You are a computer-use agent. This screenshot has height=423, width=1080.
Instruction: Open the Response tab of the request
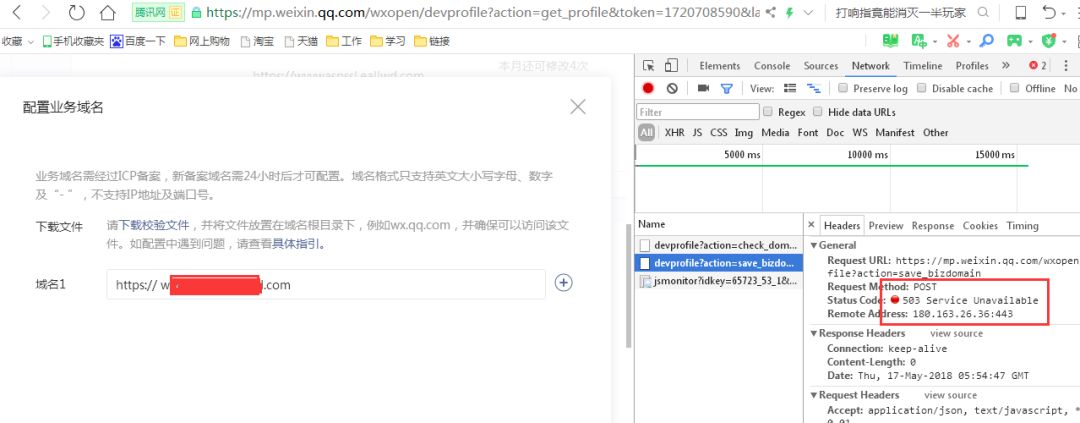click(933, 225)
